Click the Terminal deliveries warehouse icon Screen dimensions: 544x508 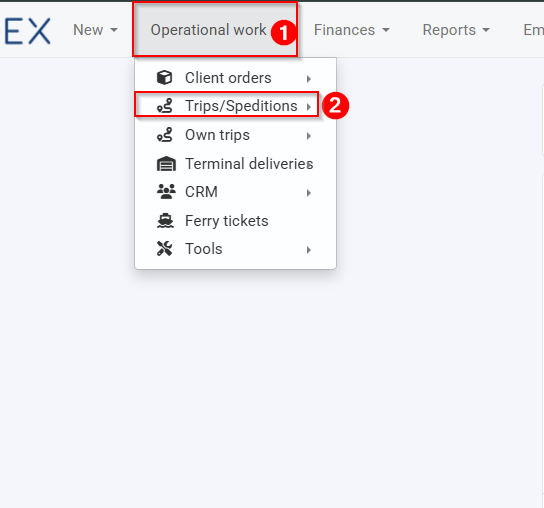tap(166, 163)
